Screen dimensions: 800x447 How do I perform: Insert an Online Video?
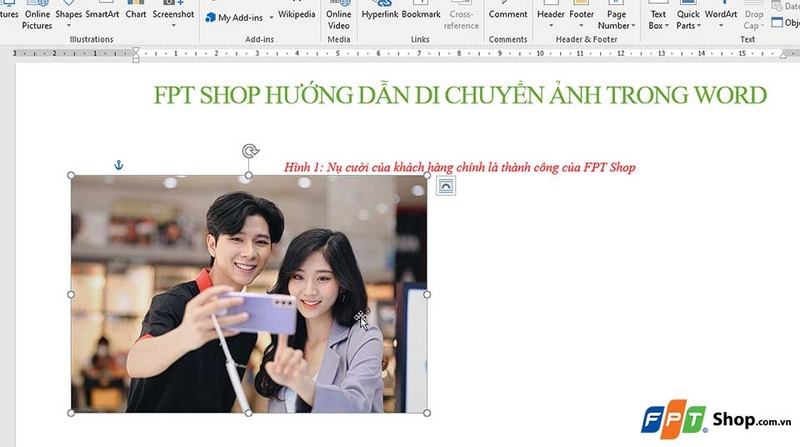pos(339,16)
